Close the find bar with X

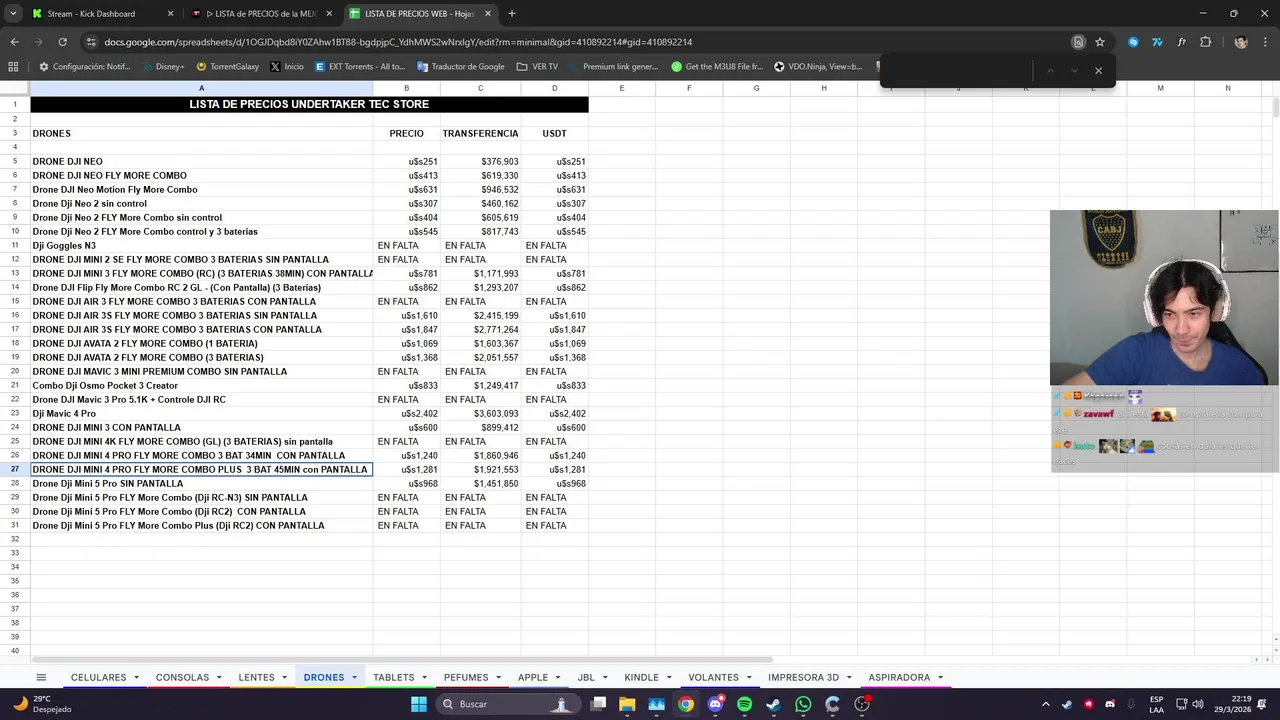[x=1098, y=70]
